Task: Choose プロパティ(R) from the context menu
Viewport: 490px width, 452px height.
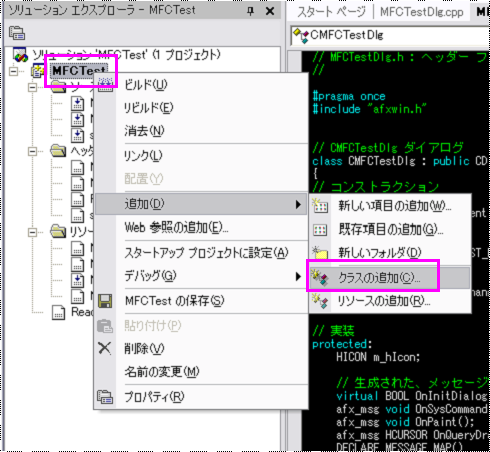Action: coord(201,397)
